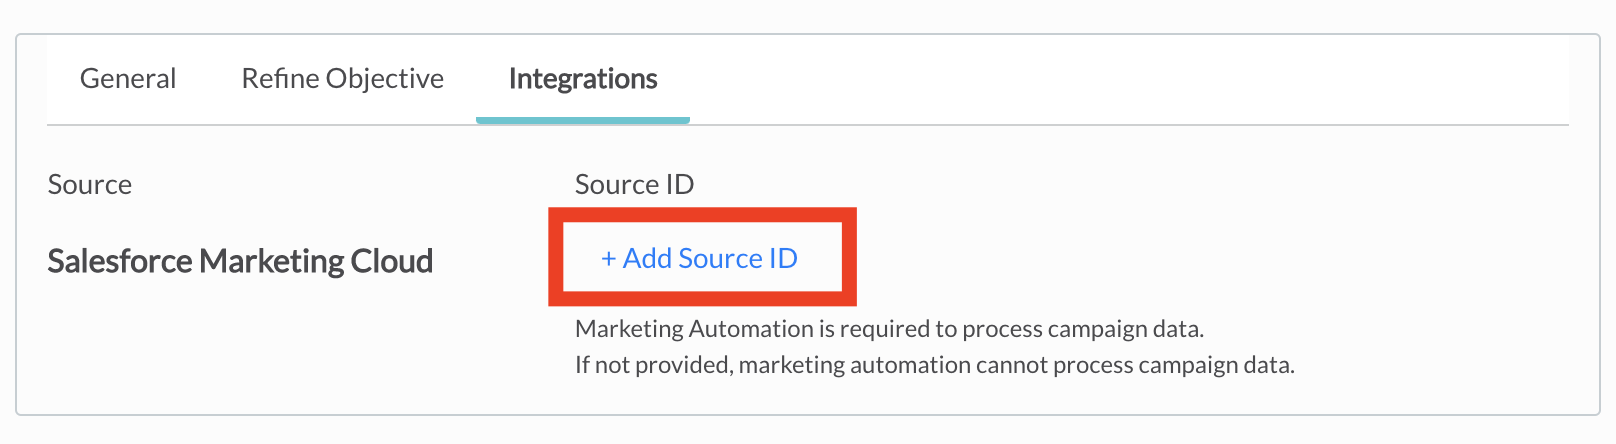
Task: Select the Salesforce Marketing Cloud source name
Action: click(x=240, y=261)
